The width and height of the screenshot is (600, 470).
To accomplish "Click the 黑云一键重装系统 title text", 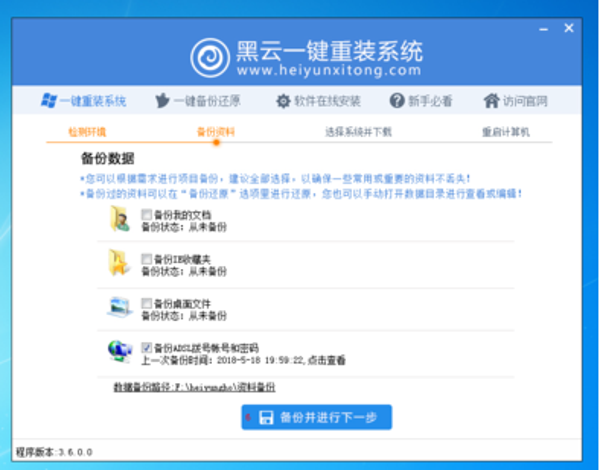I will pyautogui.click(x=329, y=51).
